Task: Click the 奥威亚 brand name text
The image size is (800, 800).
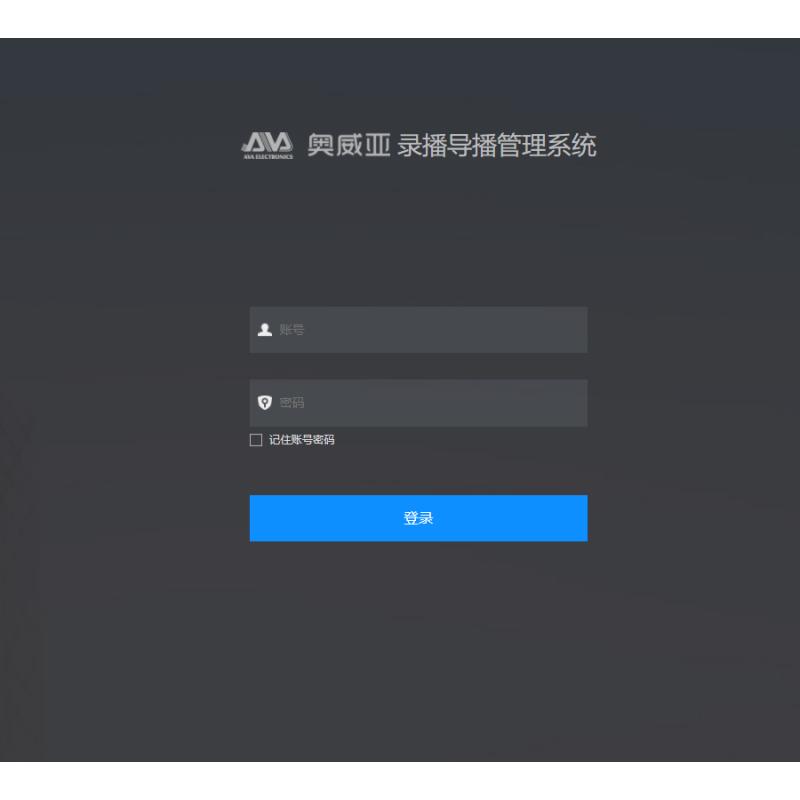Action: (x=349, y=145)
